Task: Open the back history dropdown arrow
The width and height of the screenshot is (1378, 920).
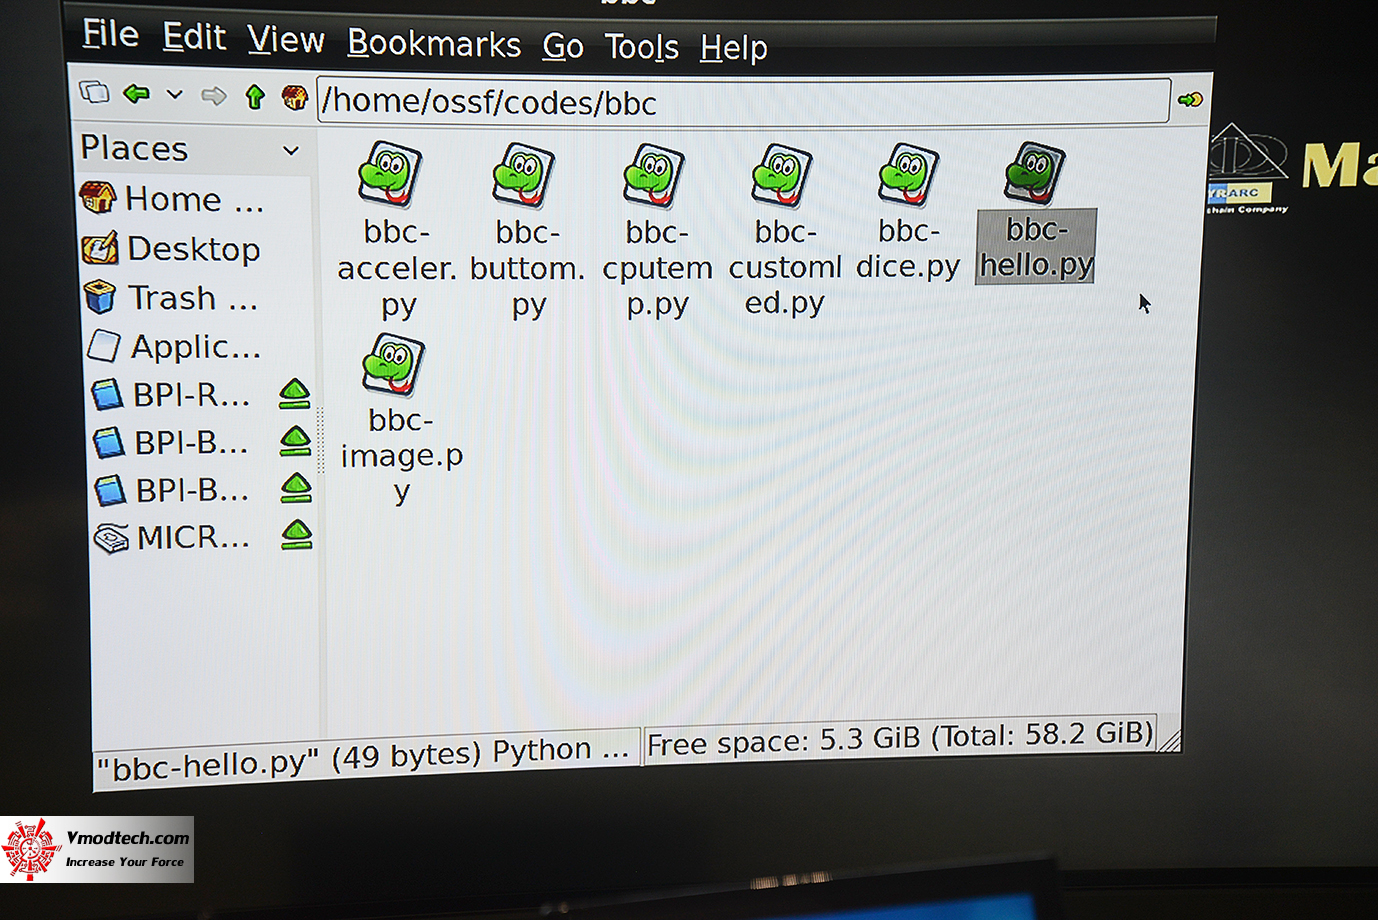Action: [175, 95]
